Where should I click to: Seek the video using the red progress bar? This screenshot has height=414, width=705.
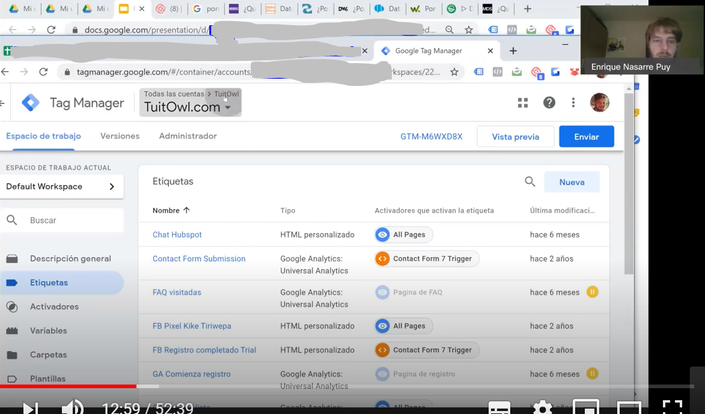coord(68,386)
